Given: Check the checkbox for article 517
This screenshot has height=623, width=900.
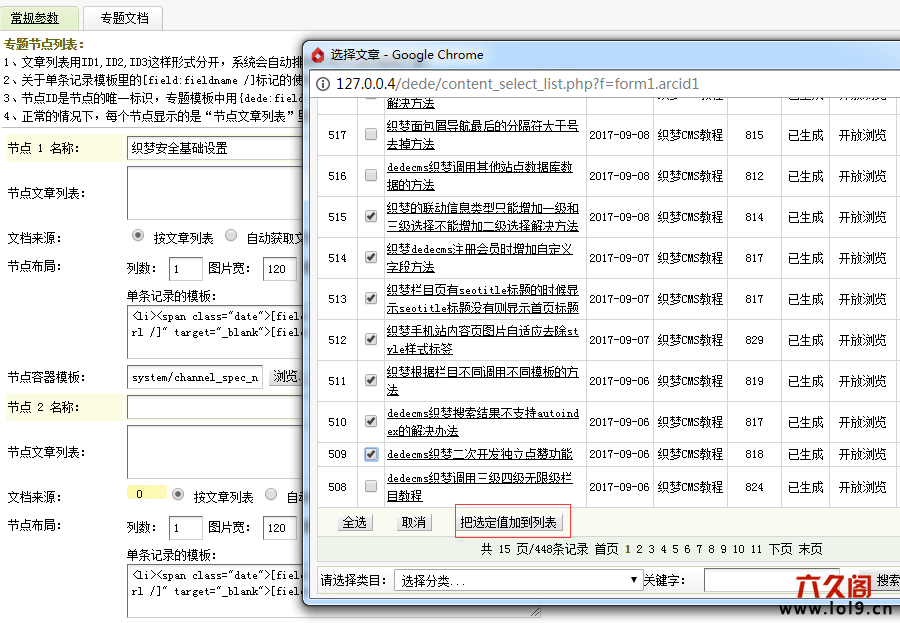Looking at the screenshot, I should [x=371, y=135].
